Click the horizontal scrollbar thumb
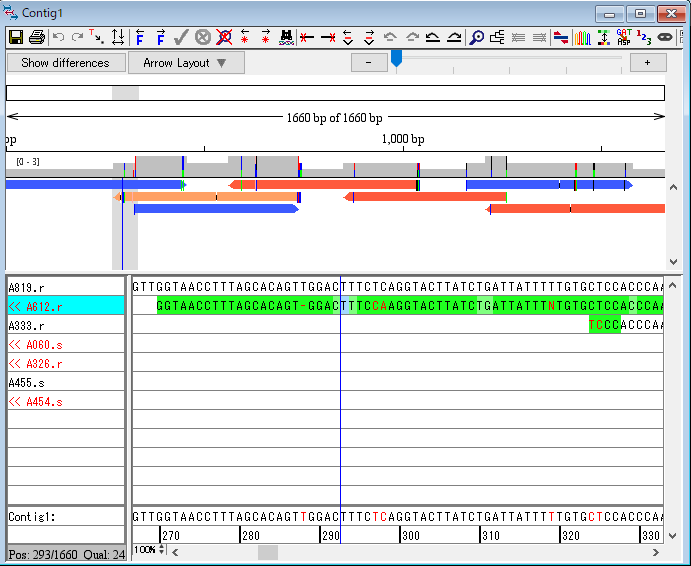Image resolution: width=691 pixels, height=566 pixels. click(x=267, y=552)
